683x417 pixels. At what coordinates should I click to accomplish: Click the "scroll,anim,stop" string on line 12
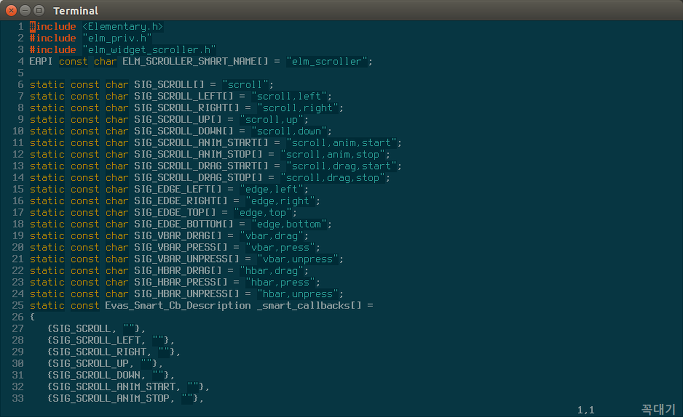(332, 155)
